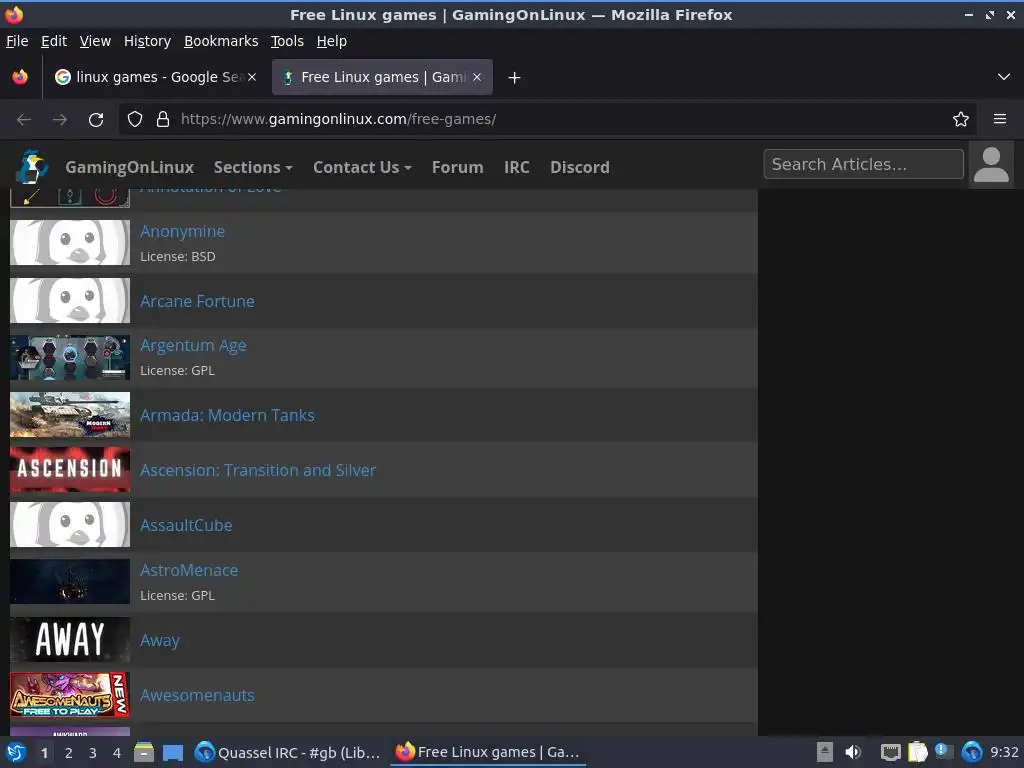
Task: Open the Forum link
Action: tap(457, 167)
